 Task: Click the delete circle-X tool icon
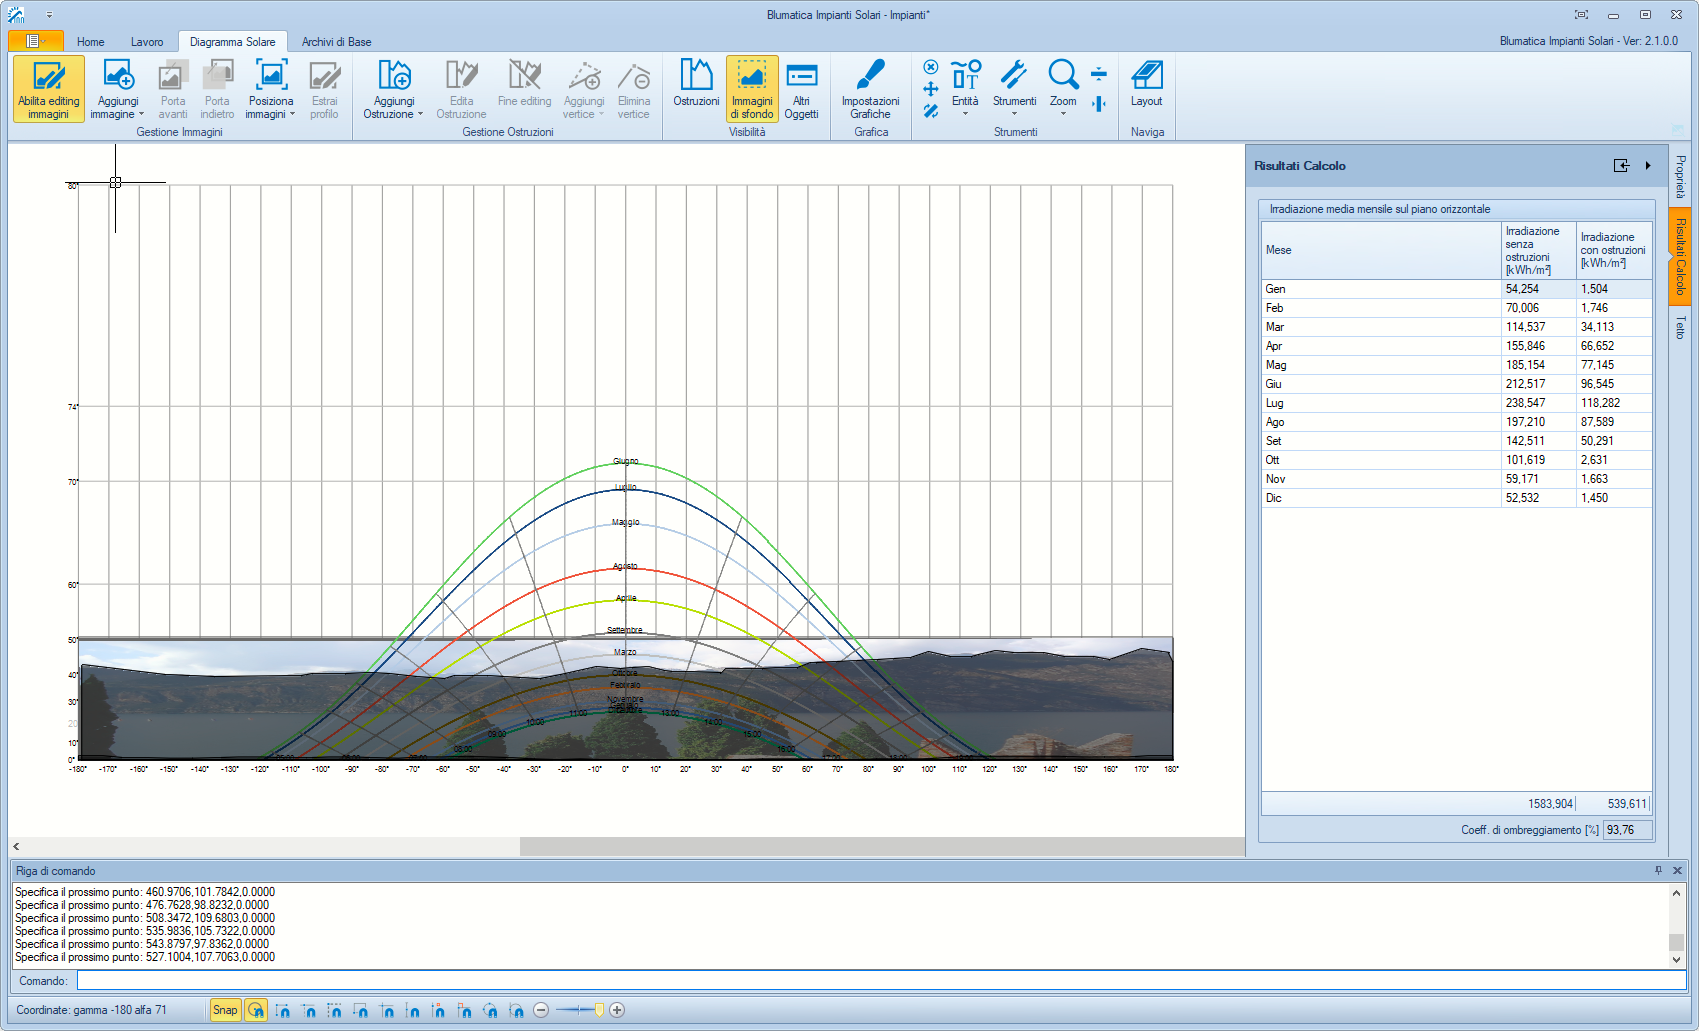pyautogui.click(x=930, y=67)
